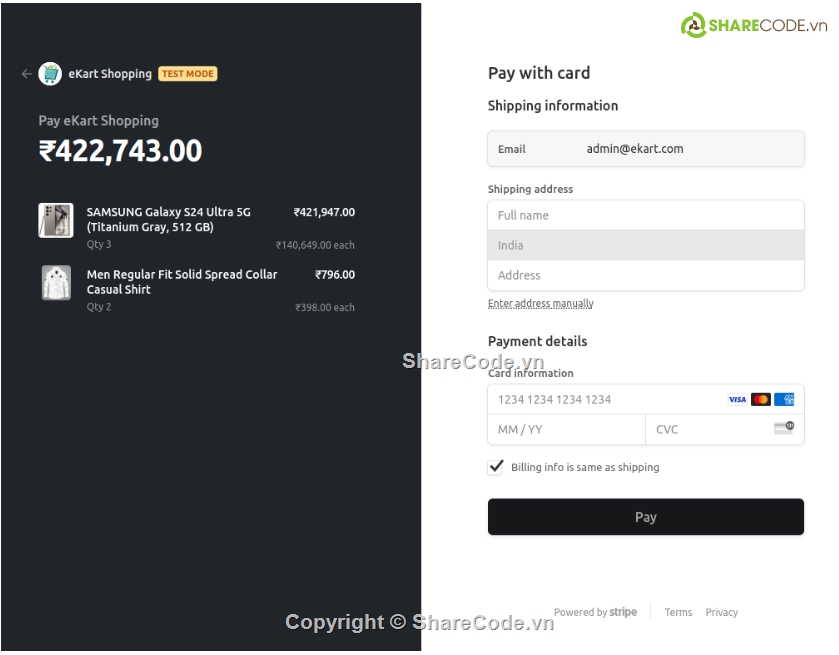Click the CVC card hint icon
The image size is (839, 655).
point(784,428)
